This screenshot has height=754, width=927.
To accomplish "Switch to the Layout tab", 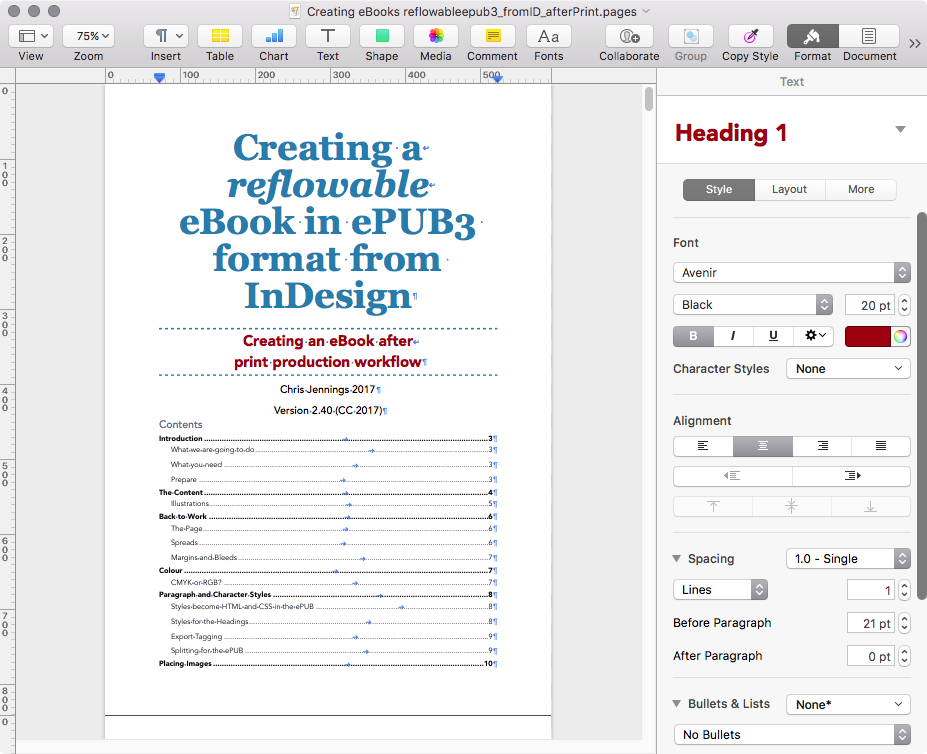I will pos(789,189).
